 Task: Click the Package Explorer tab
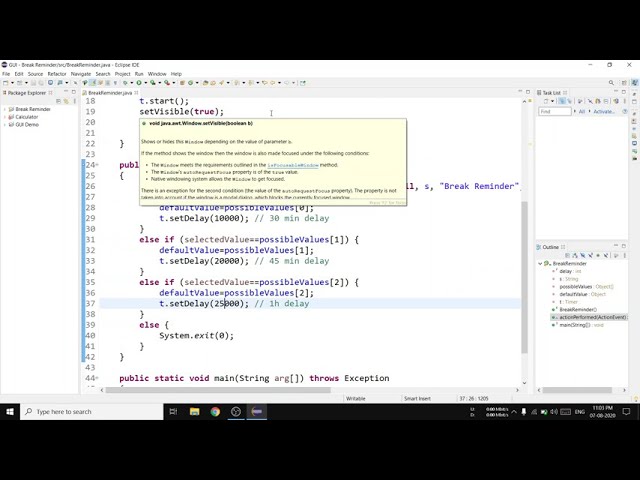tap(27, 93)
